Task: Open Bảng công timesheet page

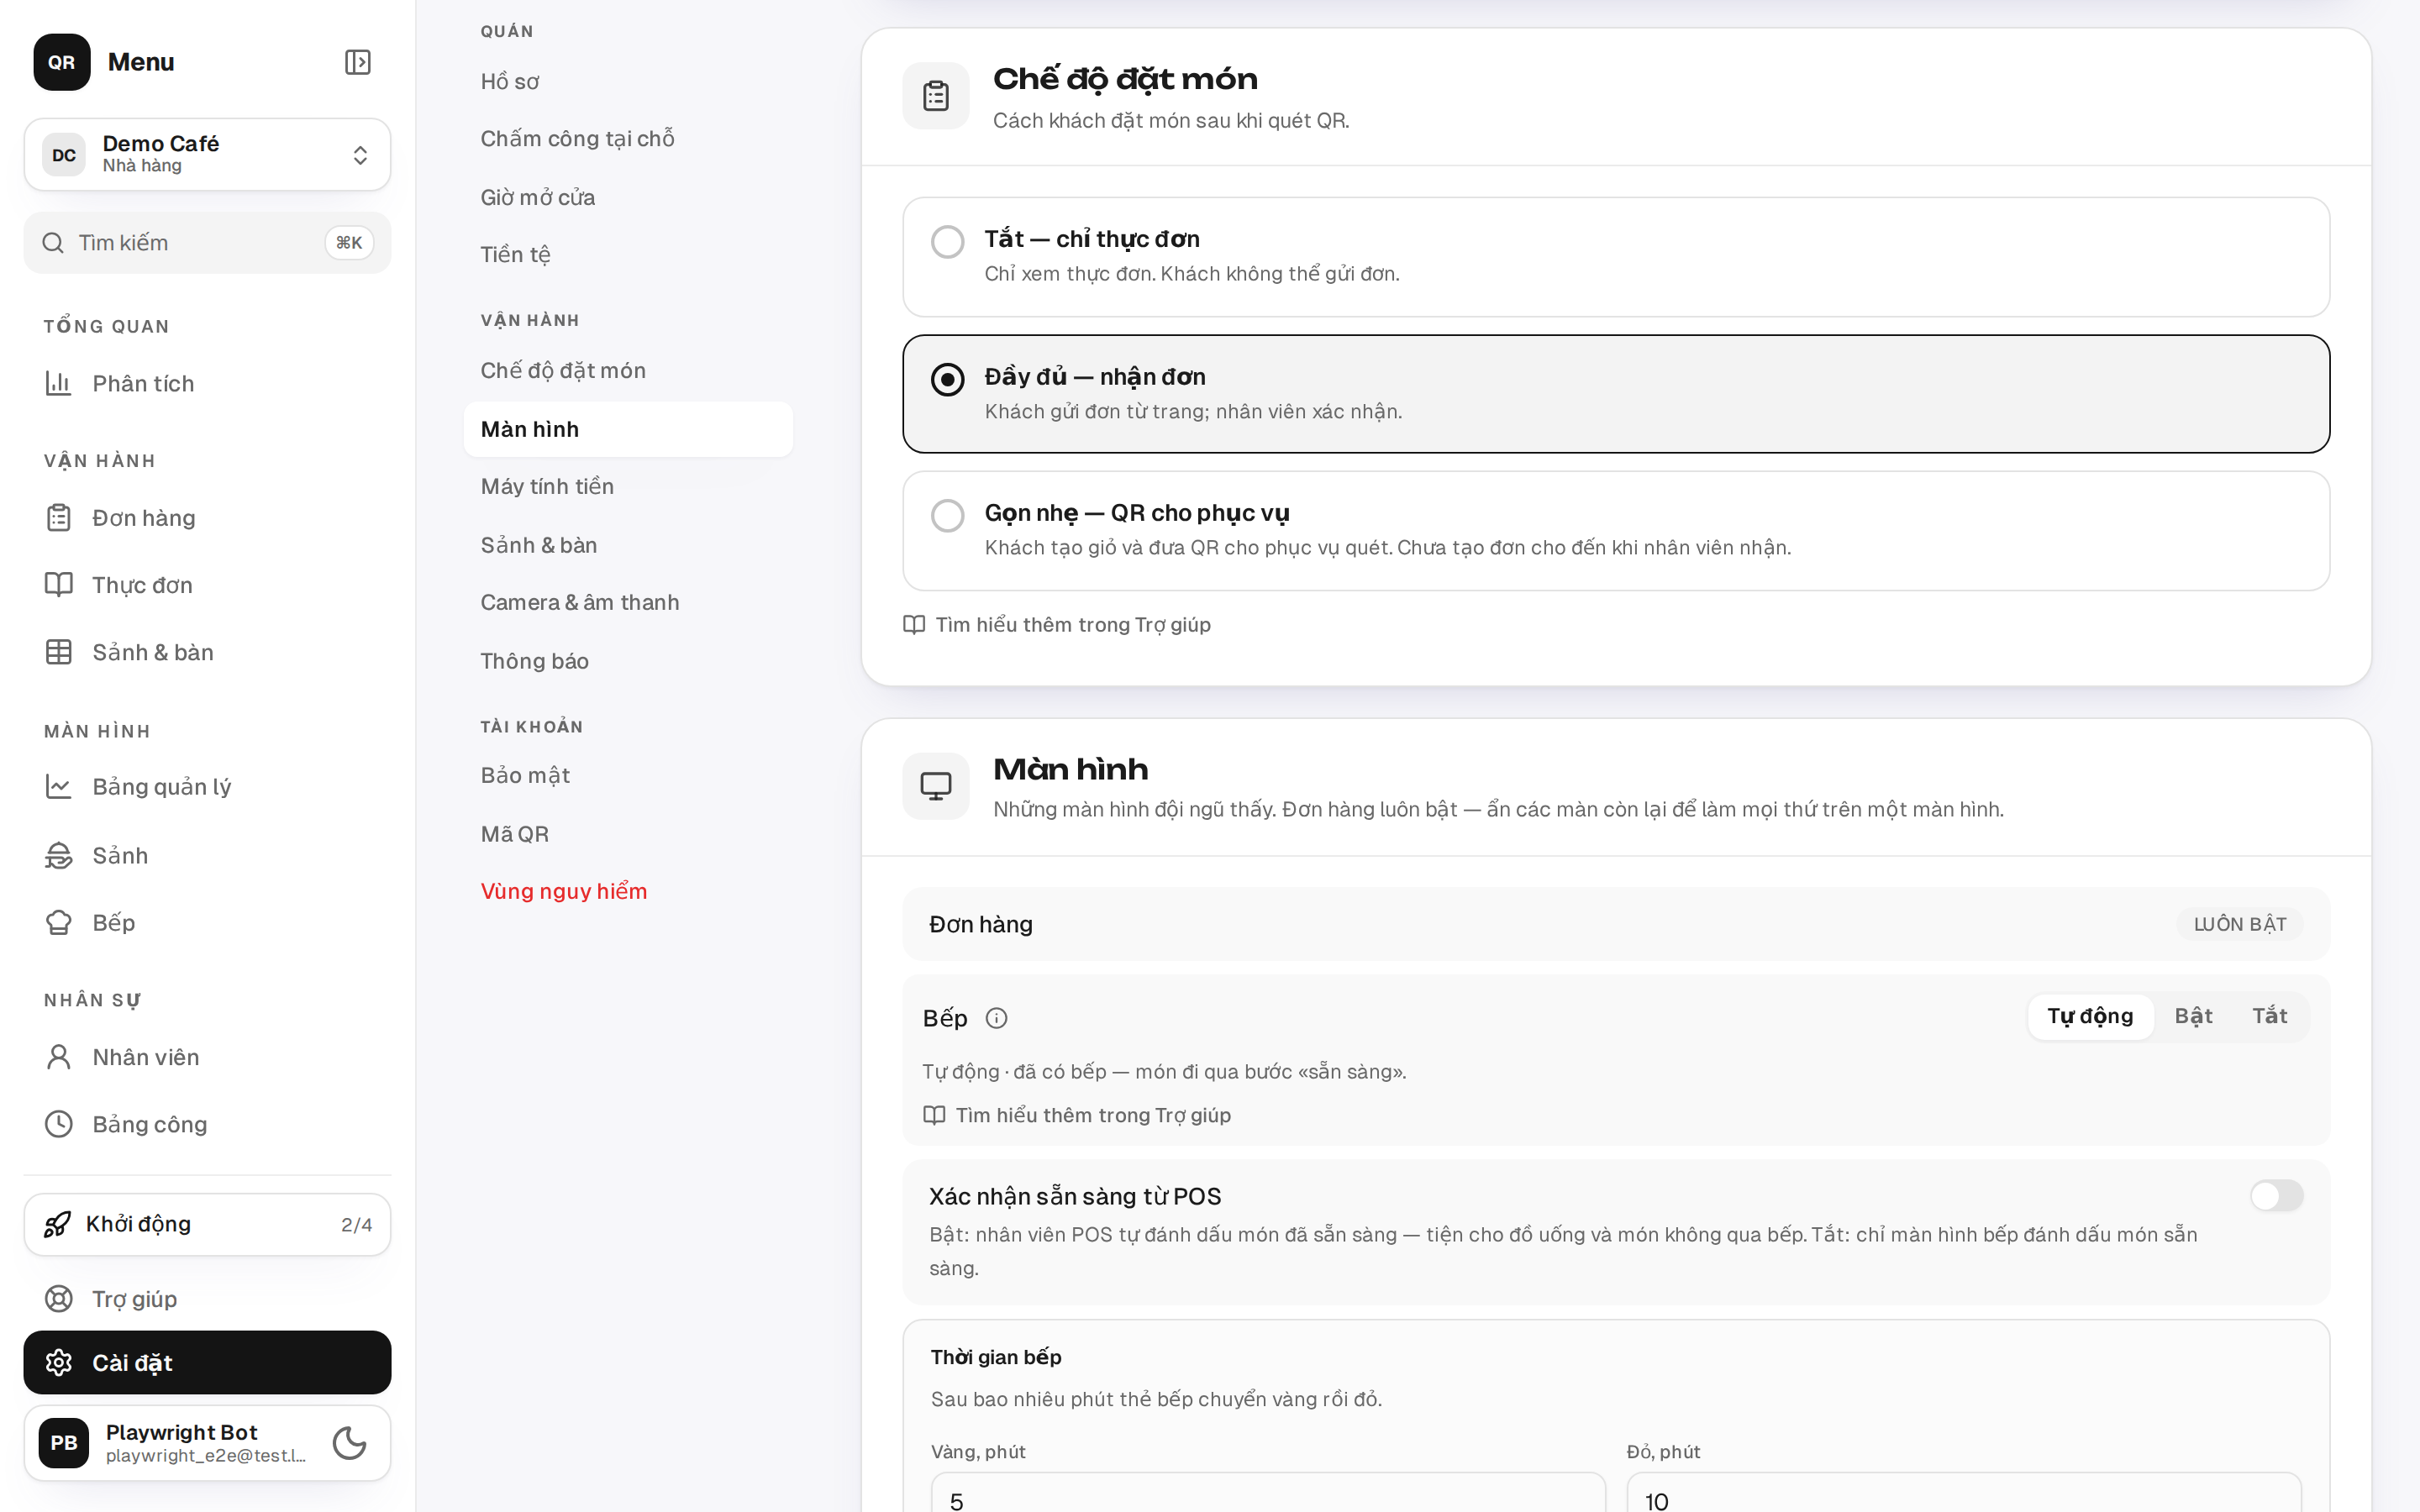Action: coord(207,1124)
